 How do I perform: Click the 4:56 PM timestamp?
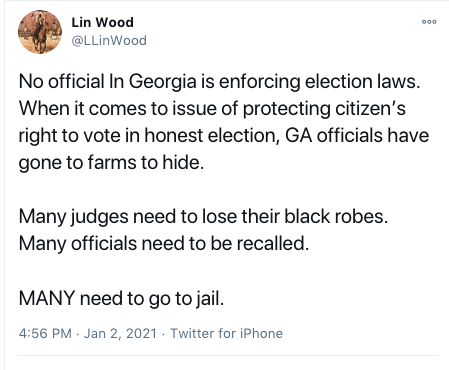coord(45,333)
